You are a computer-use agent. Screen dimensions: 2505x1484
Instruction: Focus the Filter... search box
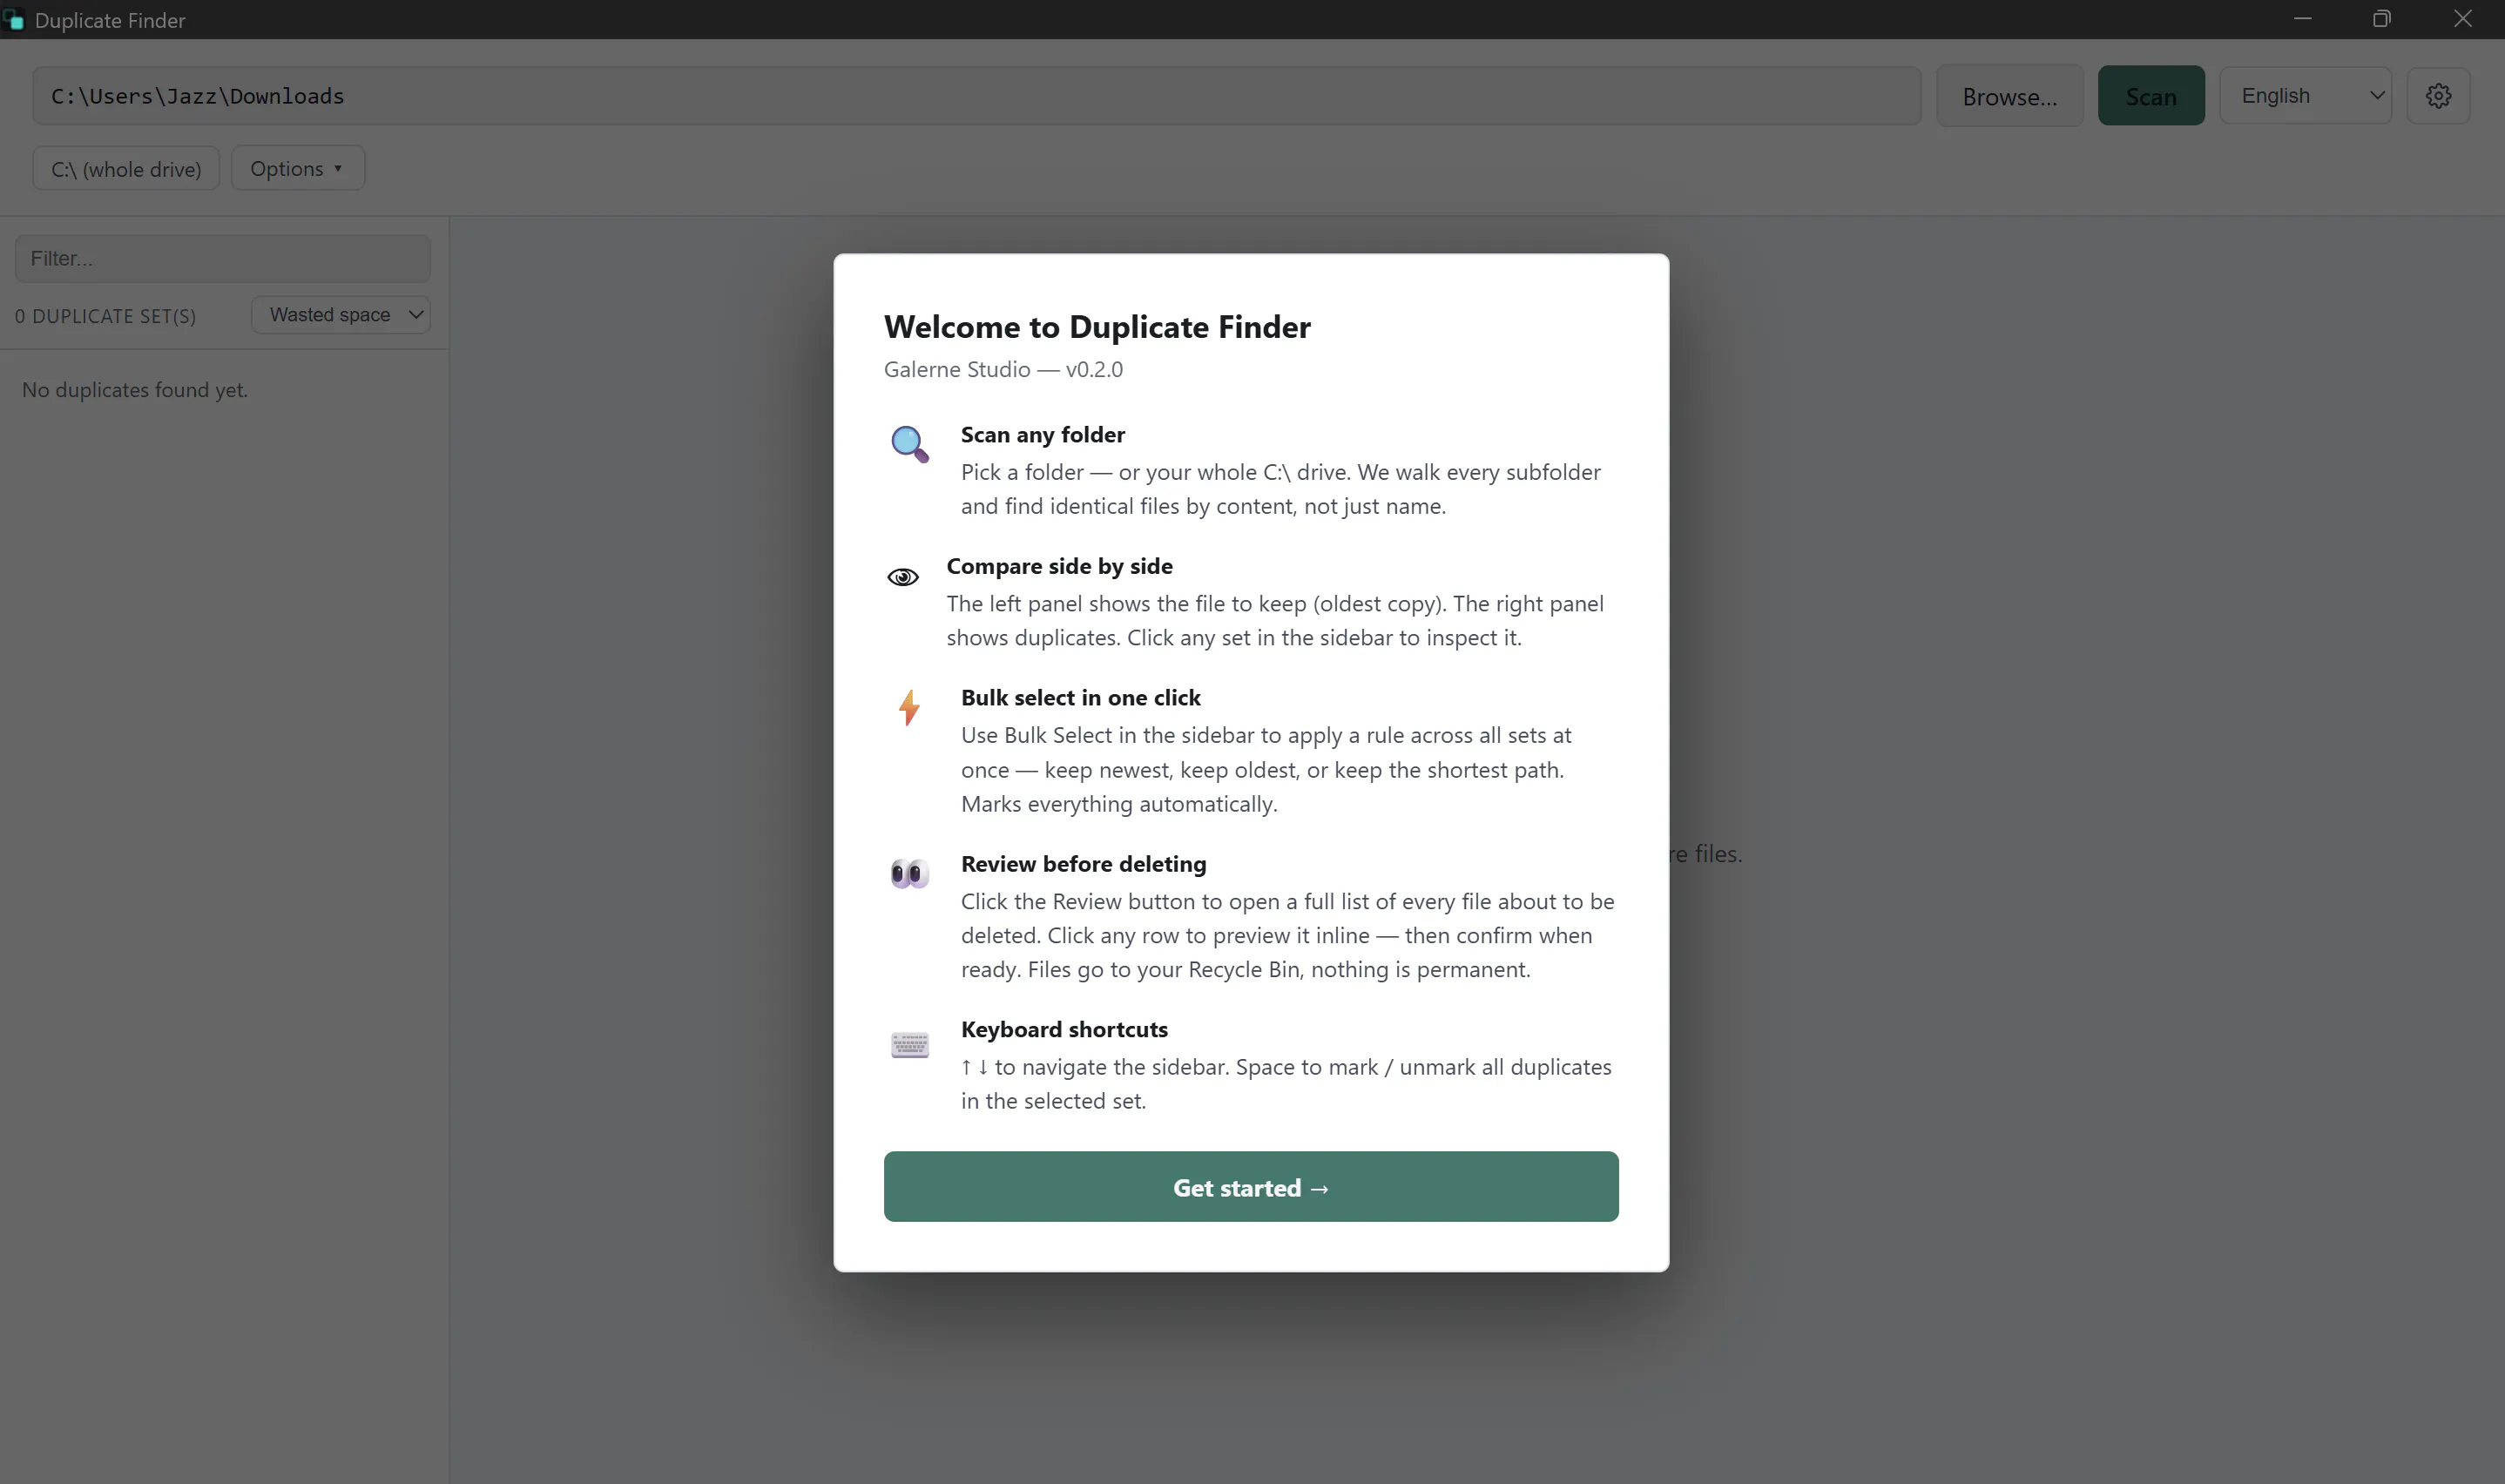pos(223,258)
